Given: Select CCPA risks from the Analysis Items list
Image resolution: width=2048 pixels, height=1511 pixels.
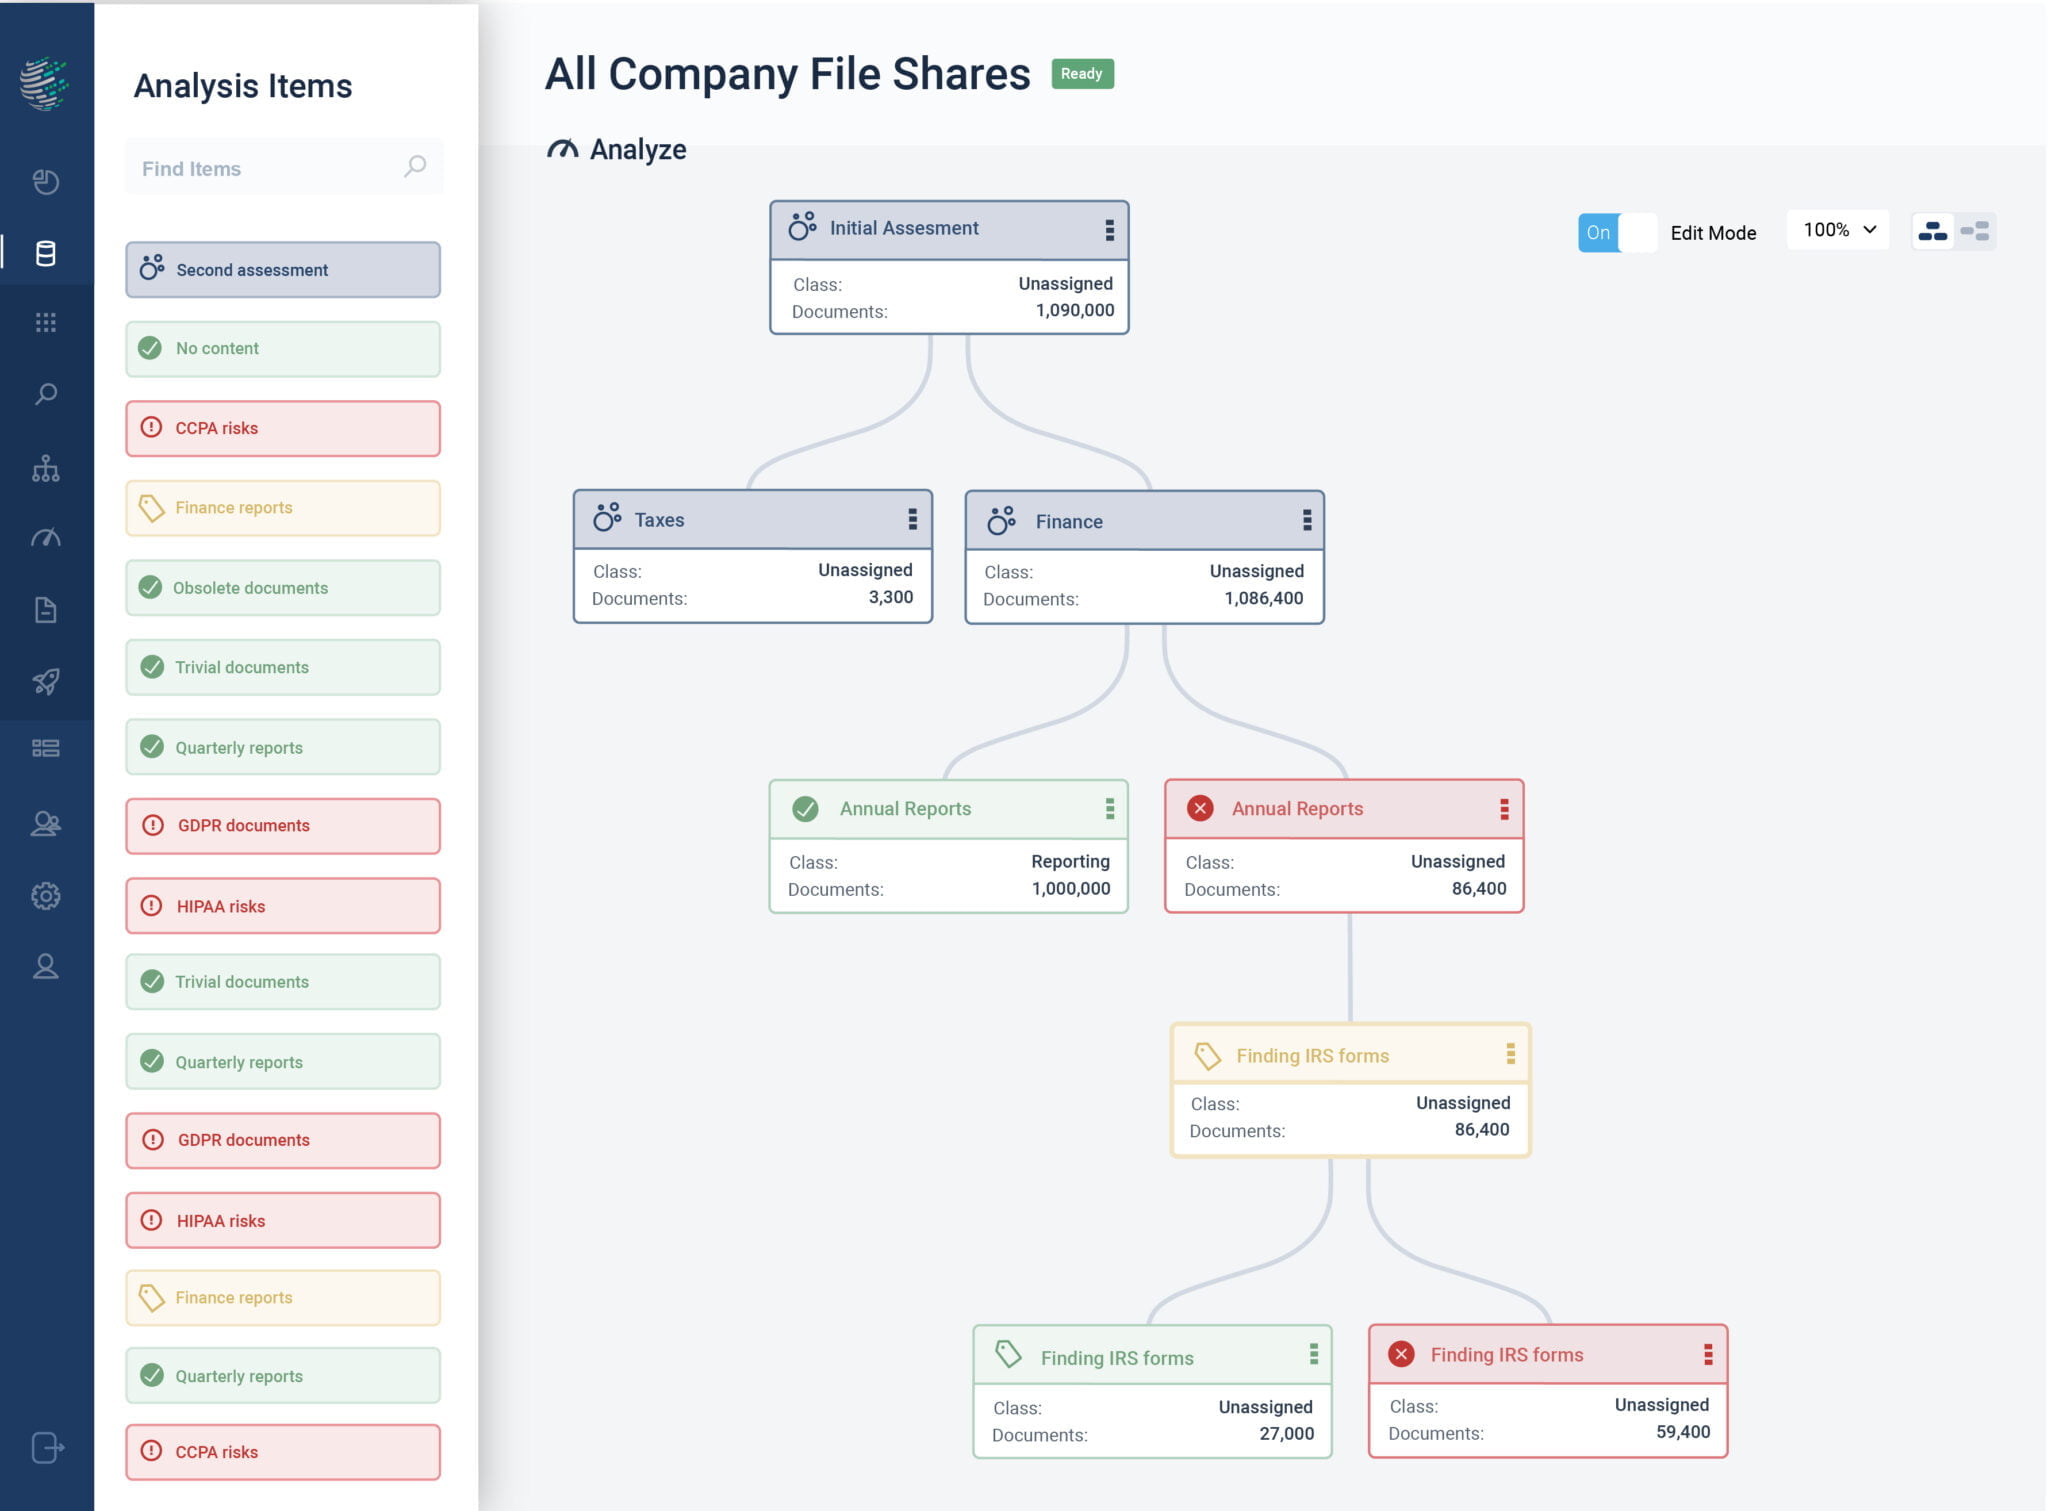Looking at the screenshot, I should (x=283, y=428).
